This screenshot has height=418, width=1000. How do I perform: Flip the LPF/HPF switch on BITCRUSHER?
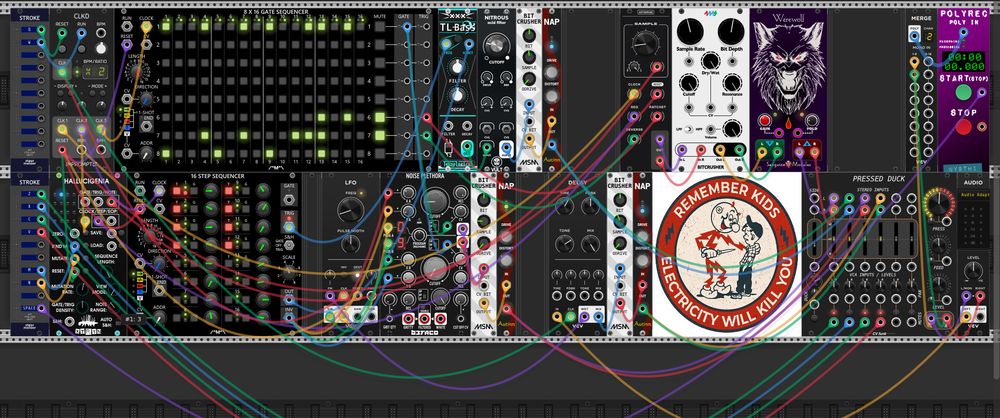[x=689, y=130]
